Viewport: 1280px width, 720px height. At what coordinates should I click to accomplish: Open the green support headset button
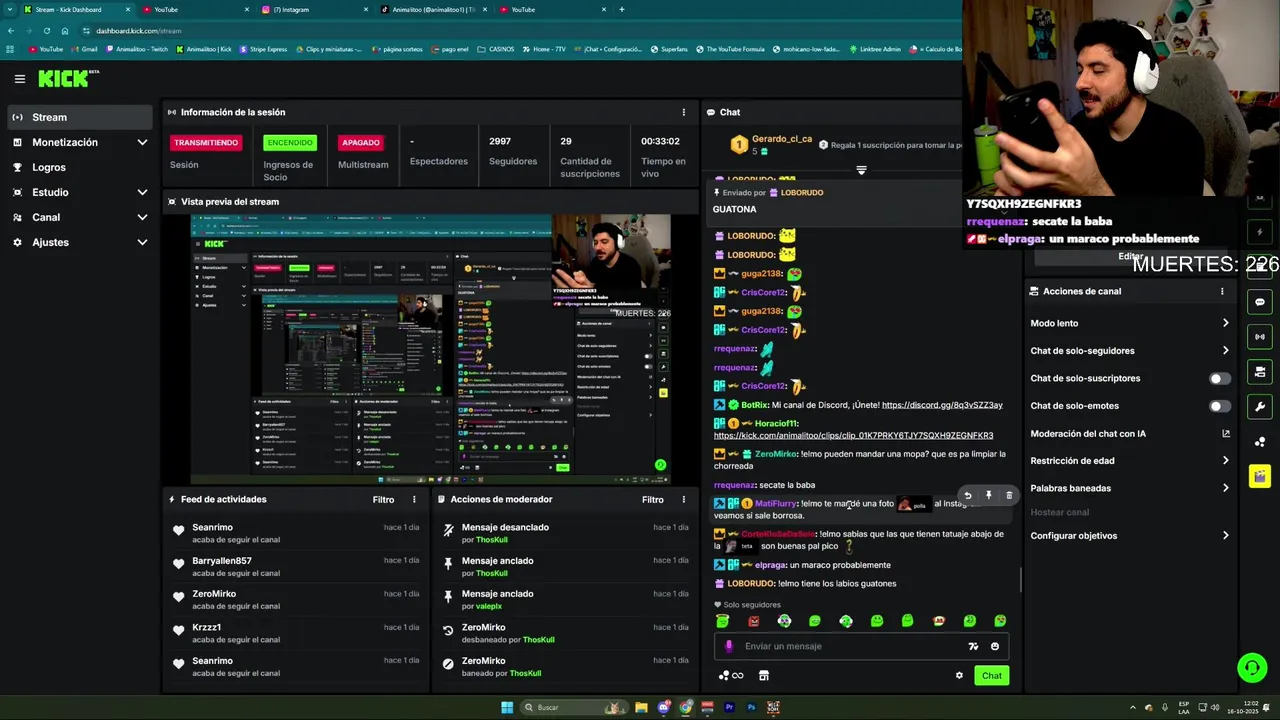[x=1252, y=667]
